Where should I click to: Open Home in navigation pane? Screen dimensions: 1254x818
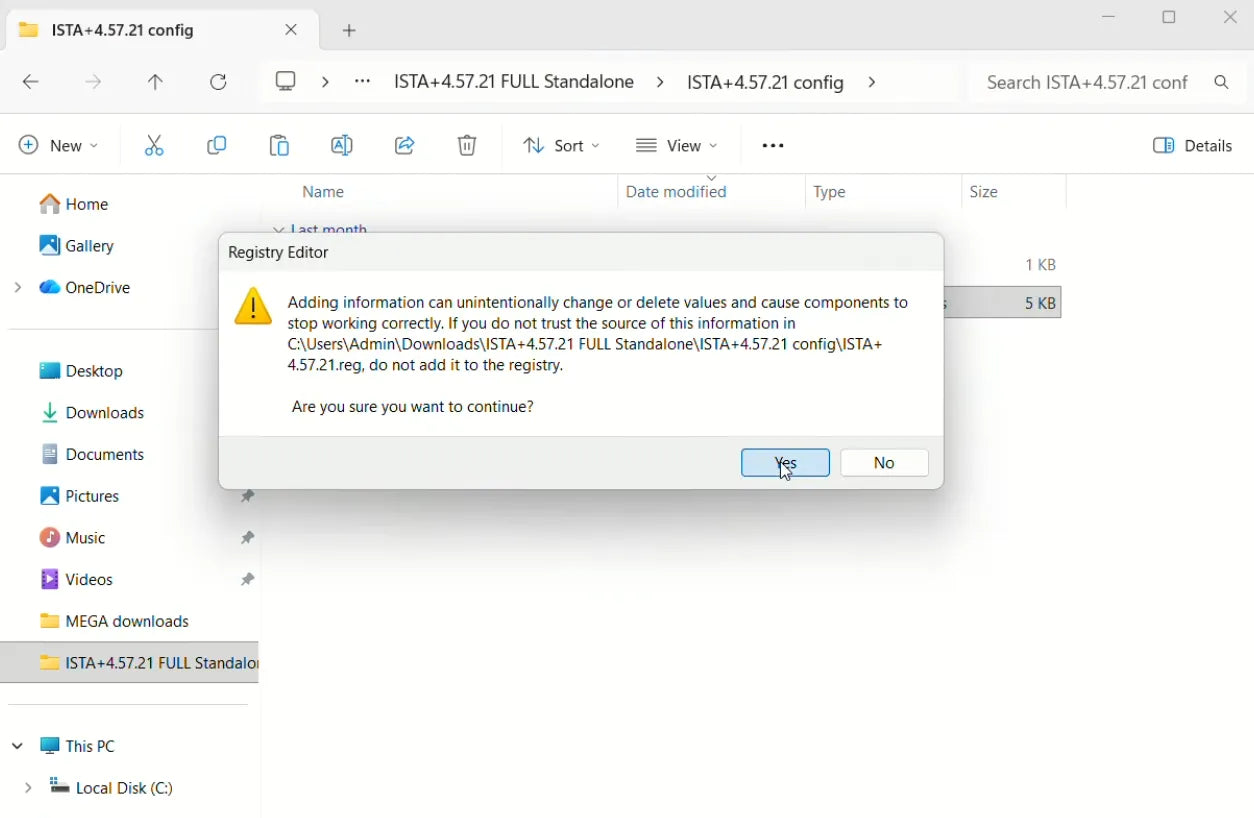click(x=74, y=204)
